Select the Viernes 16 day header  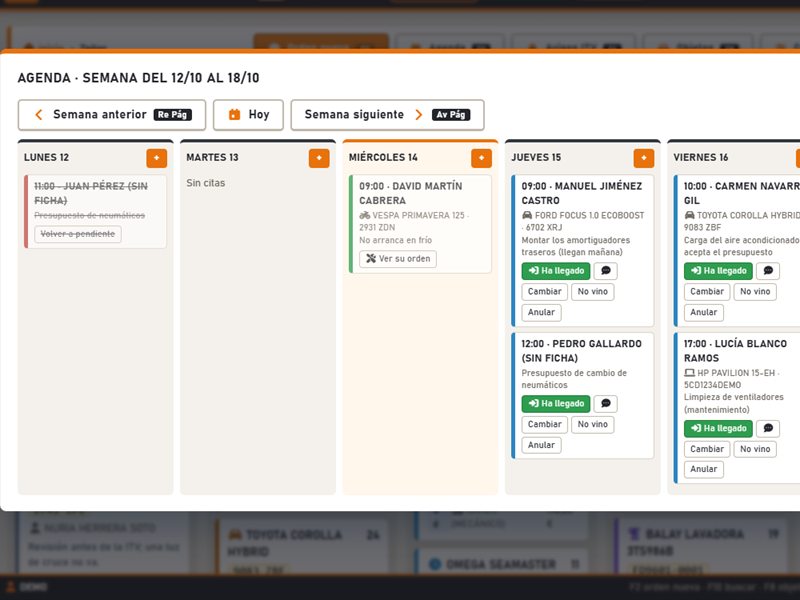click(x=701, y=158)
